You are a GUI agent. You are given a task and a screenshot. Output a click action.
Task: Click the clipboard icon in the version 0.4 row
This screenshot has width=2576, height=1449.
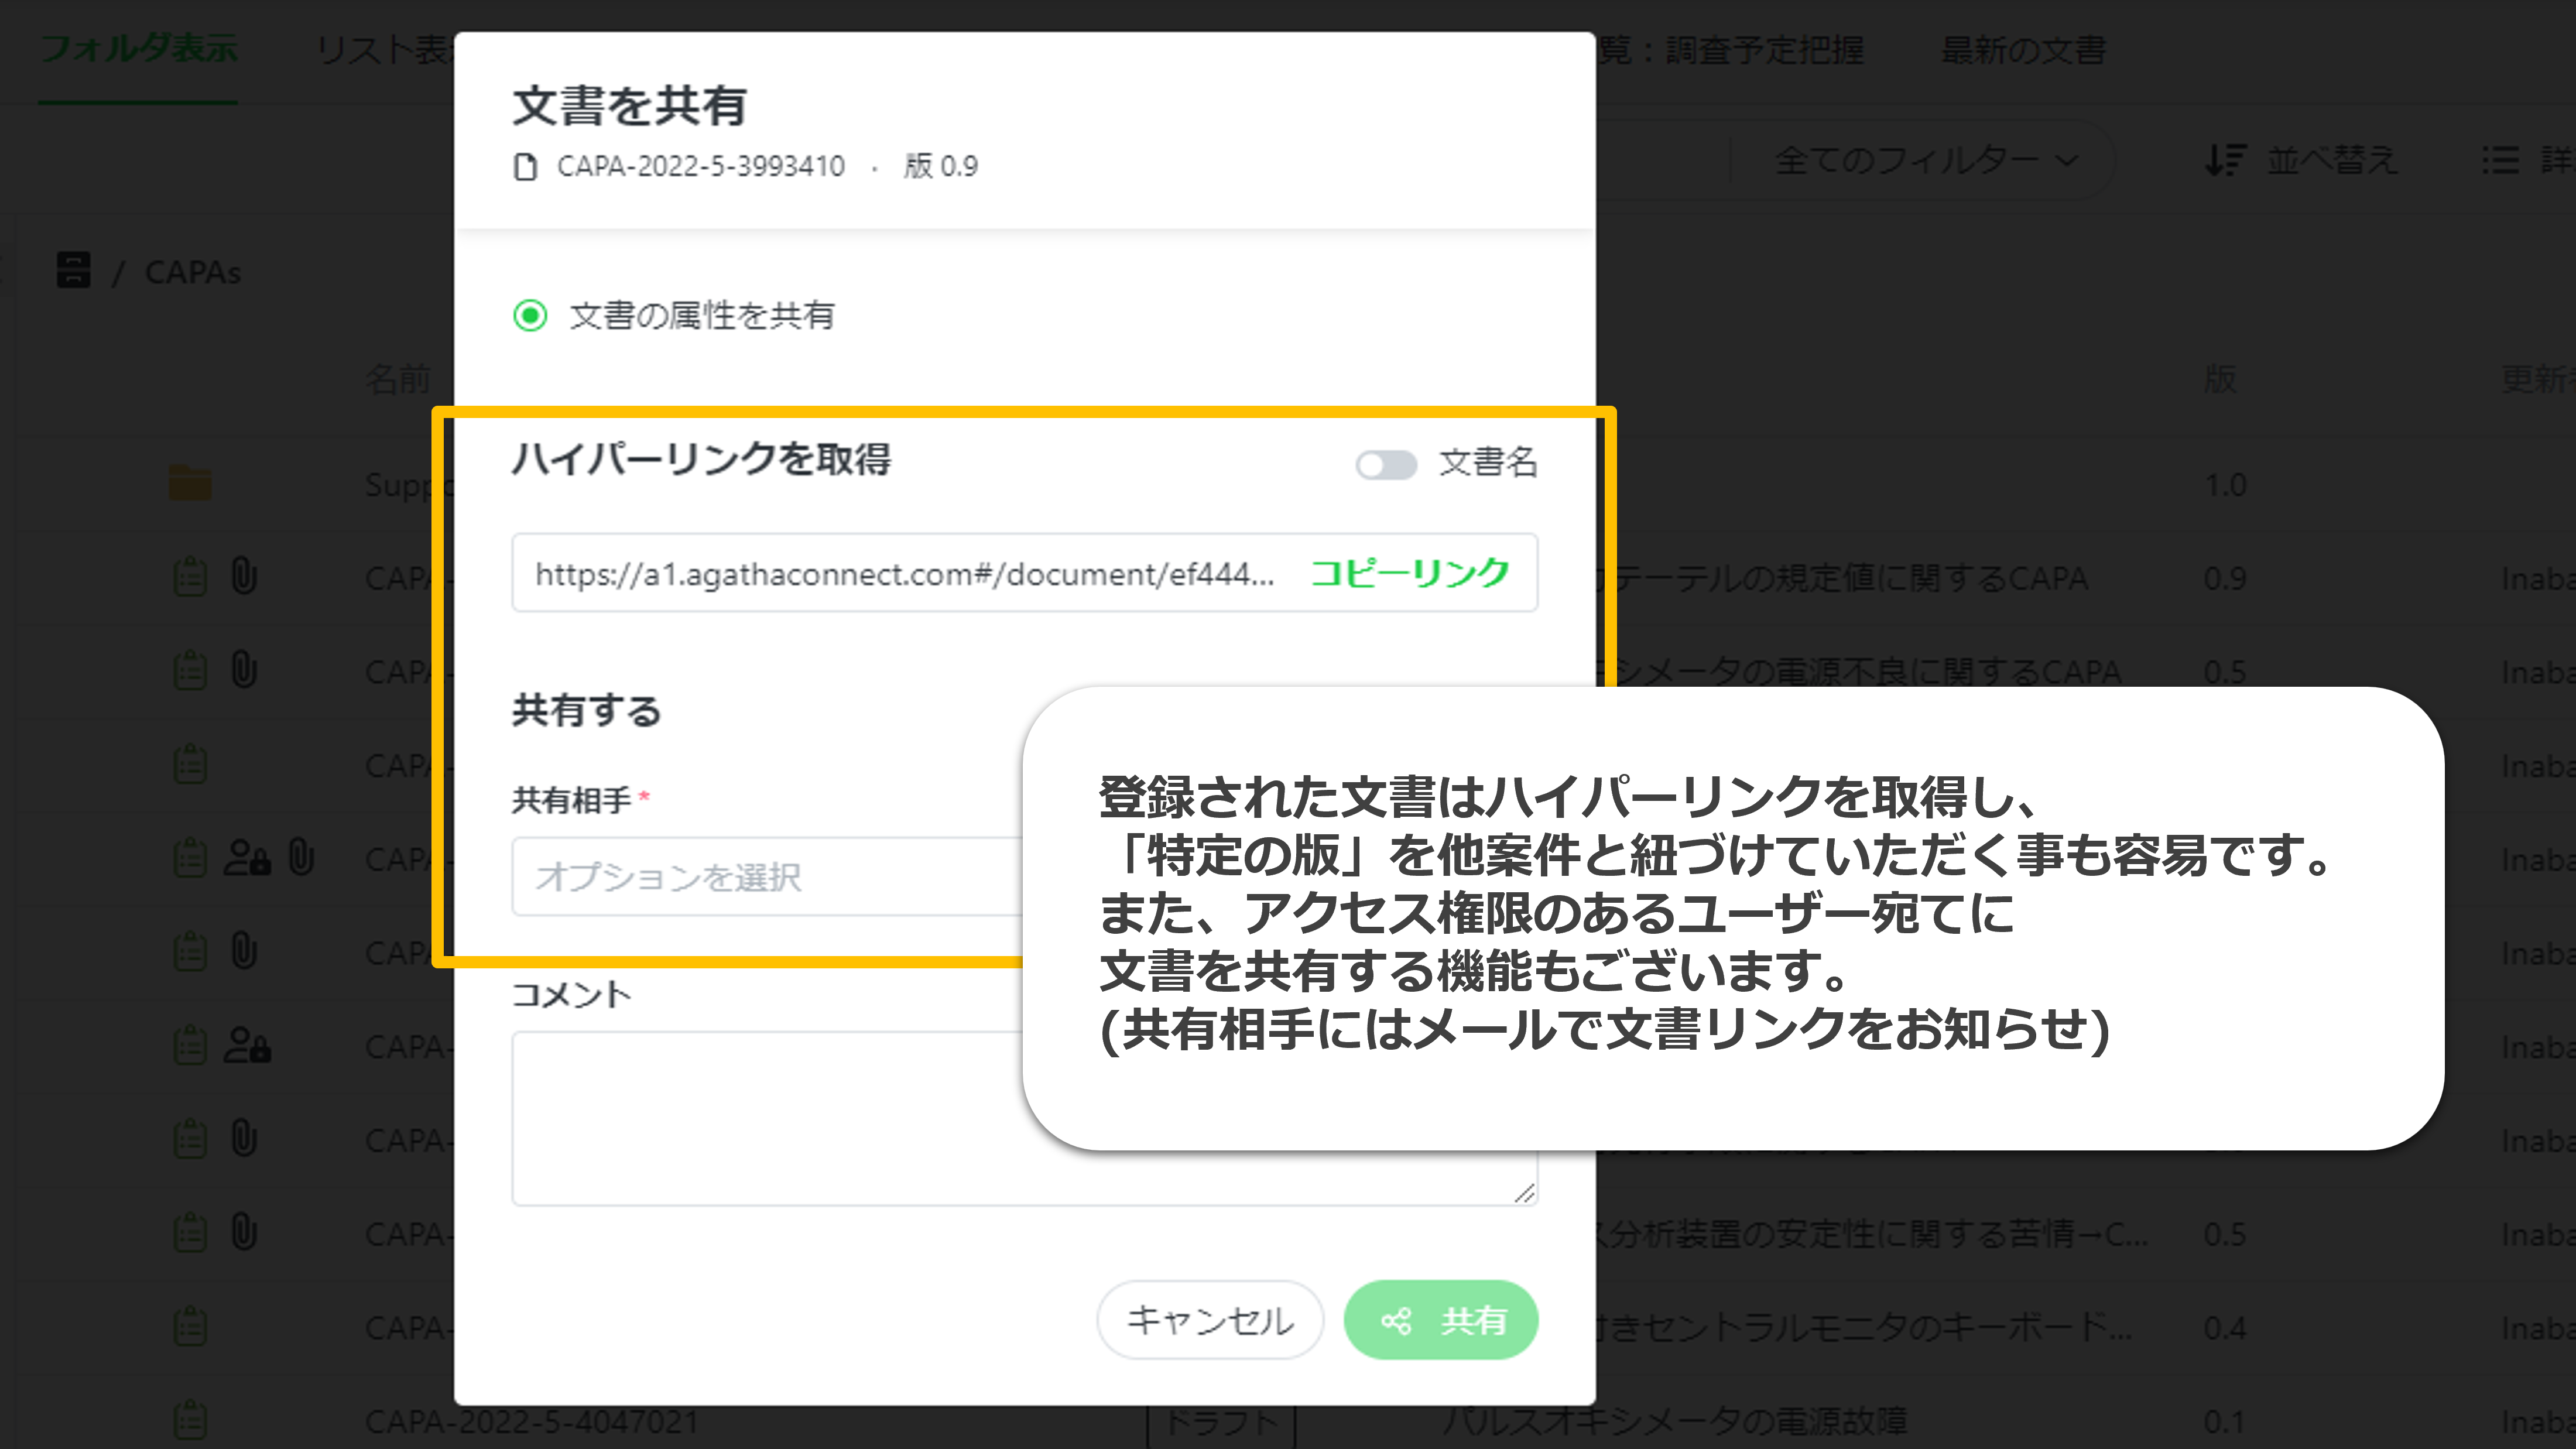pos(190,1327)
